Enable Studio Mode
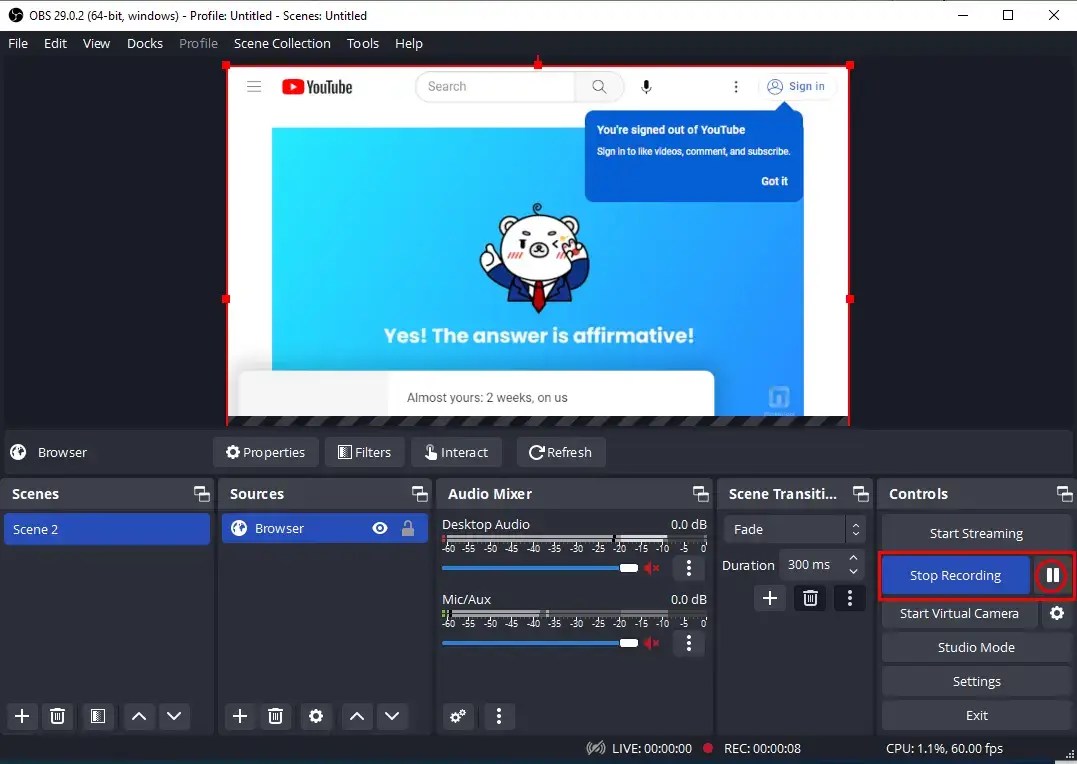Screen dimensions: 1077x764 975,647
